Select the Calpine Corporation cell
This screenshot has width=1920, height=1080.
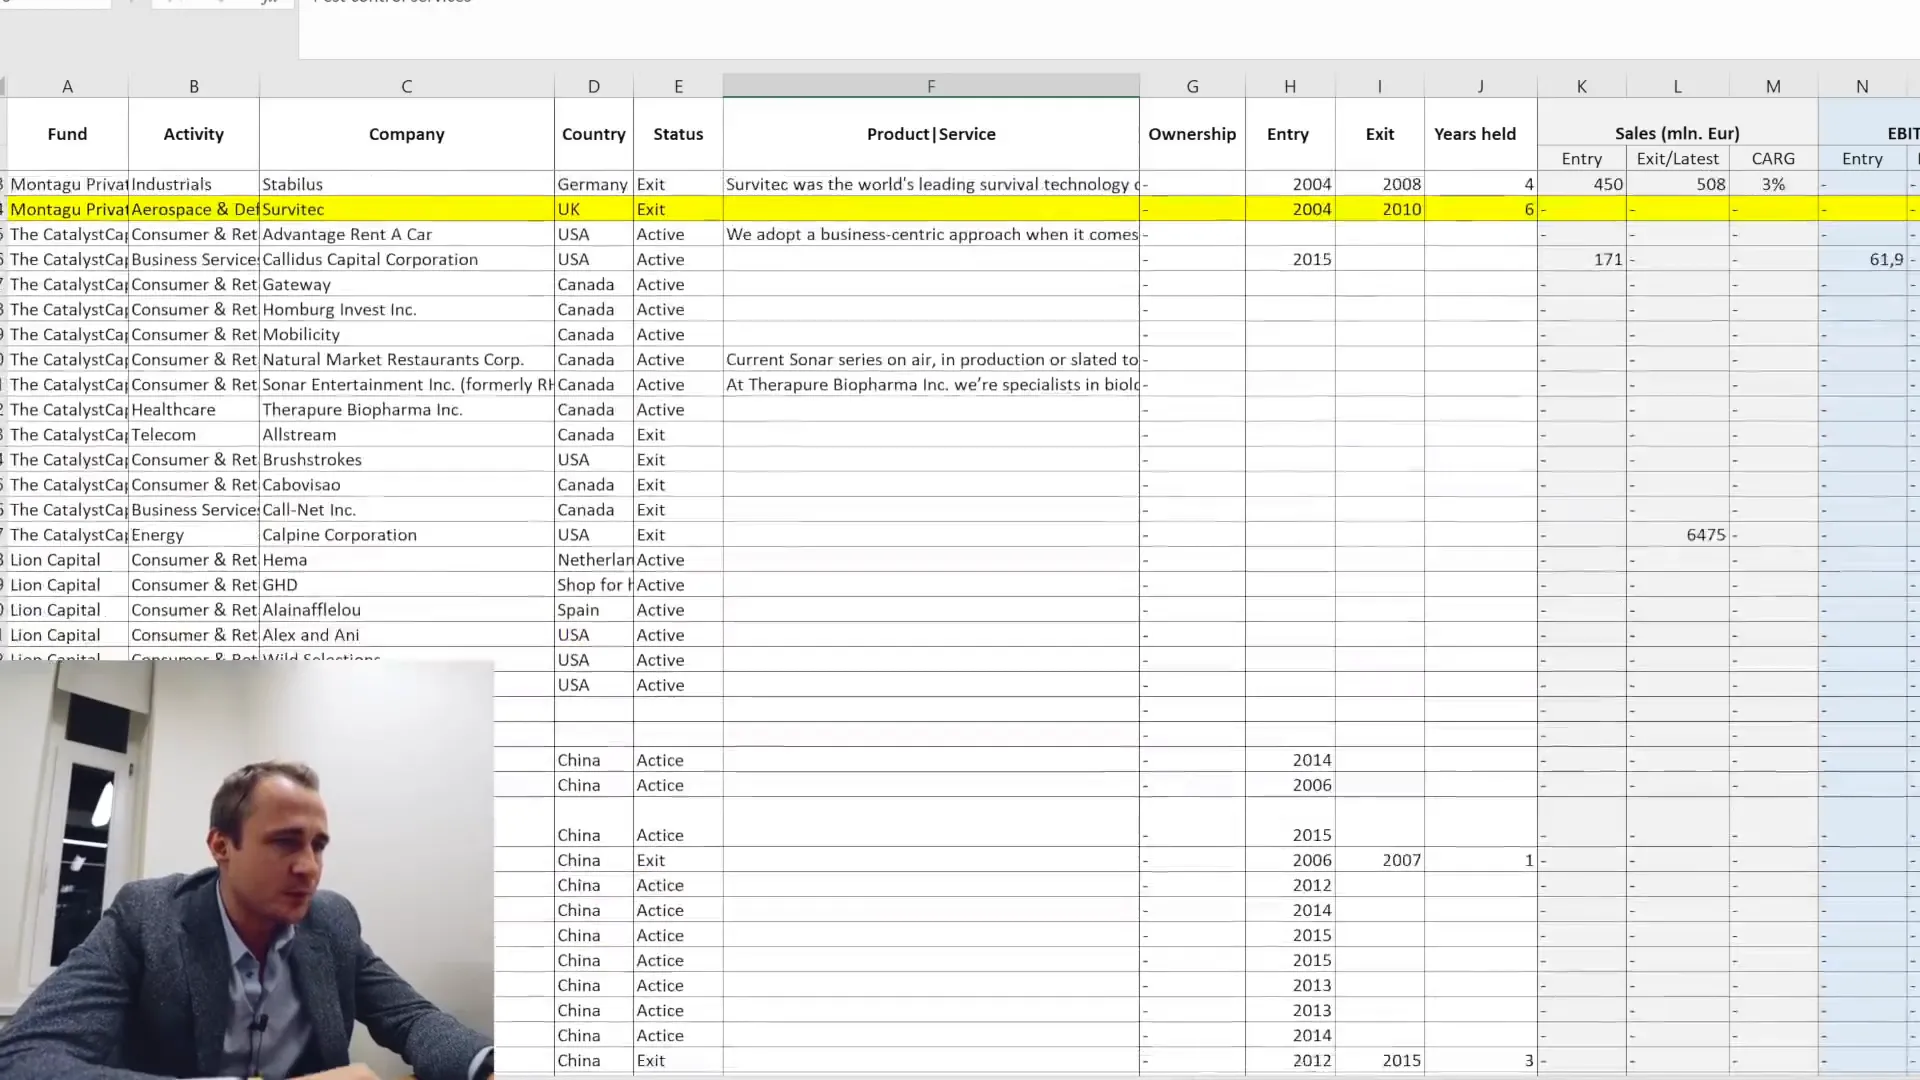pyautogui.click(x=406, y=534)
